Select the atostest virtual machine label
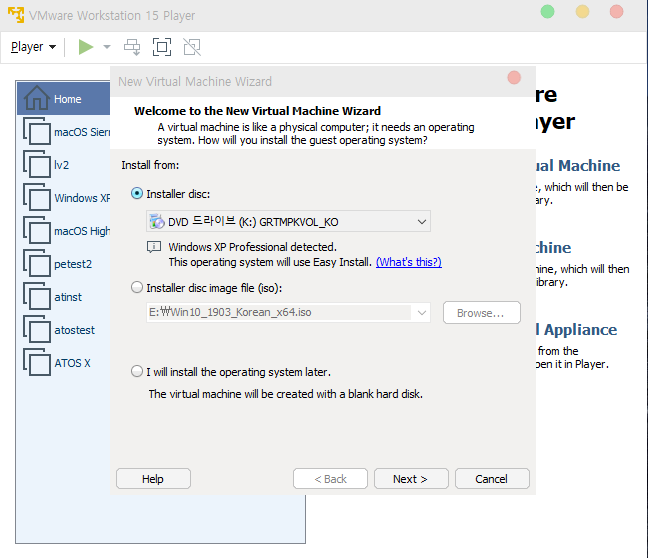The width and height of the screenshot is (648, 558). pyautogui.click(x=74, y=330)
